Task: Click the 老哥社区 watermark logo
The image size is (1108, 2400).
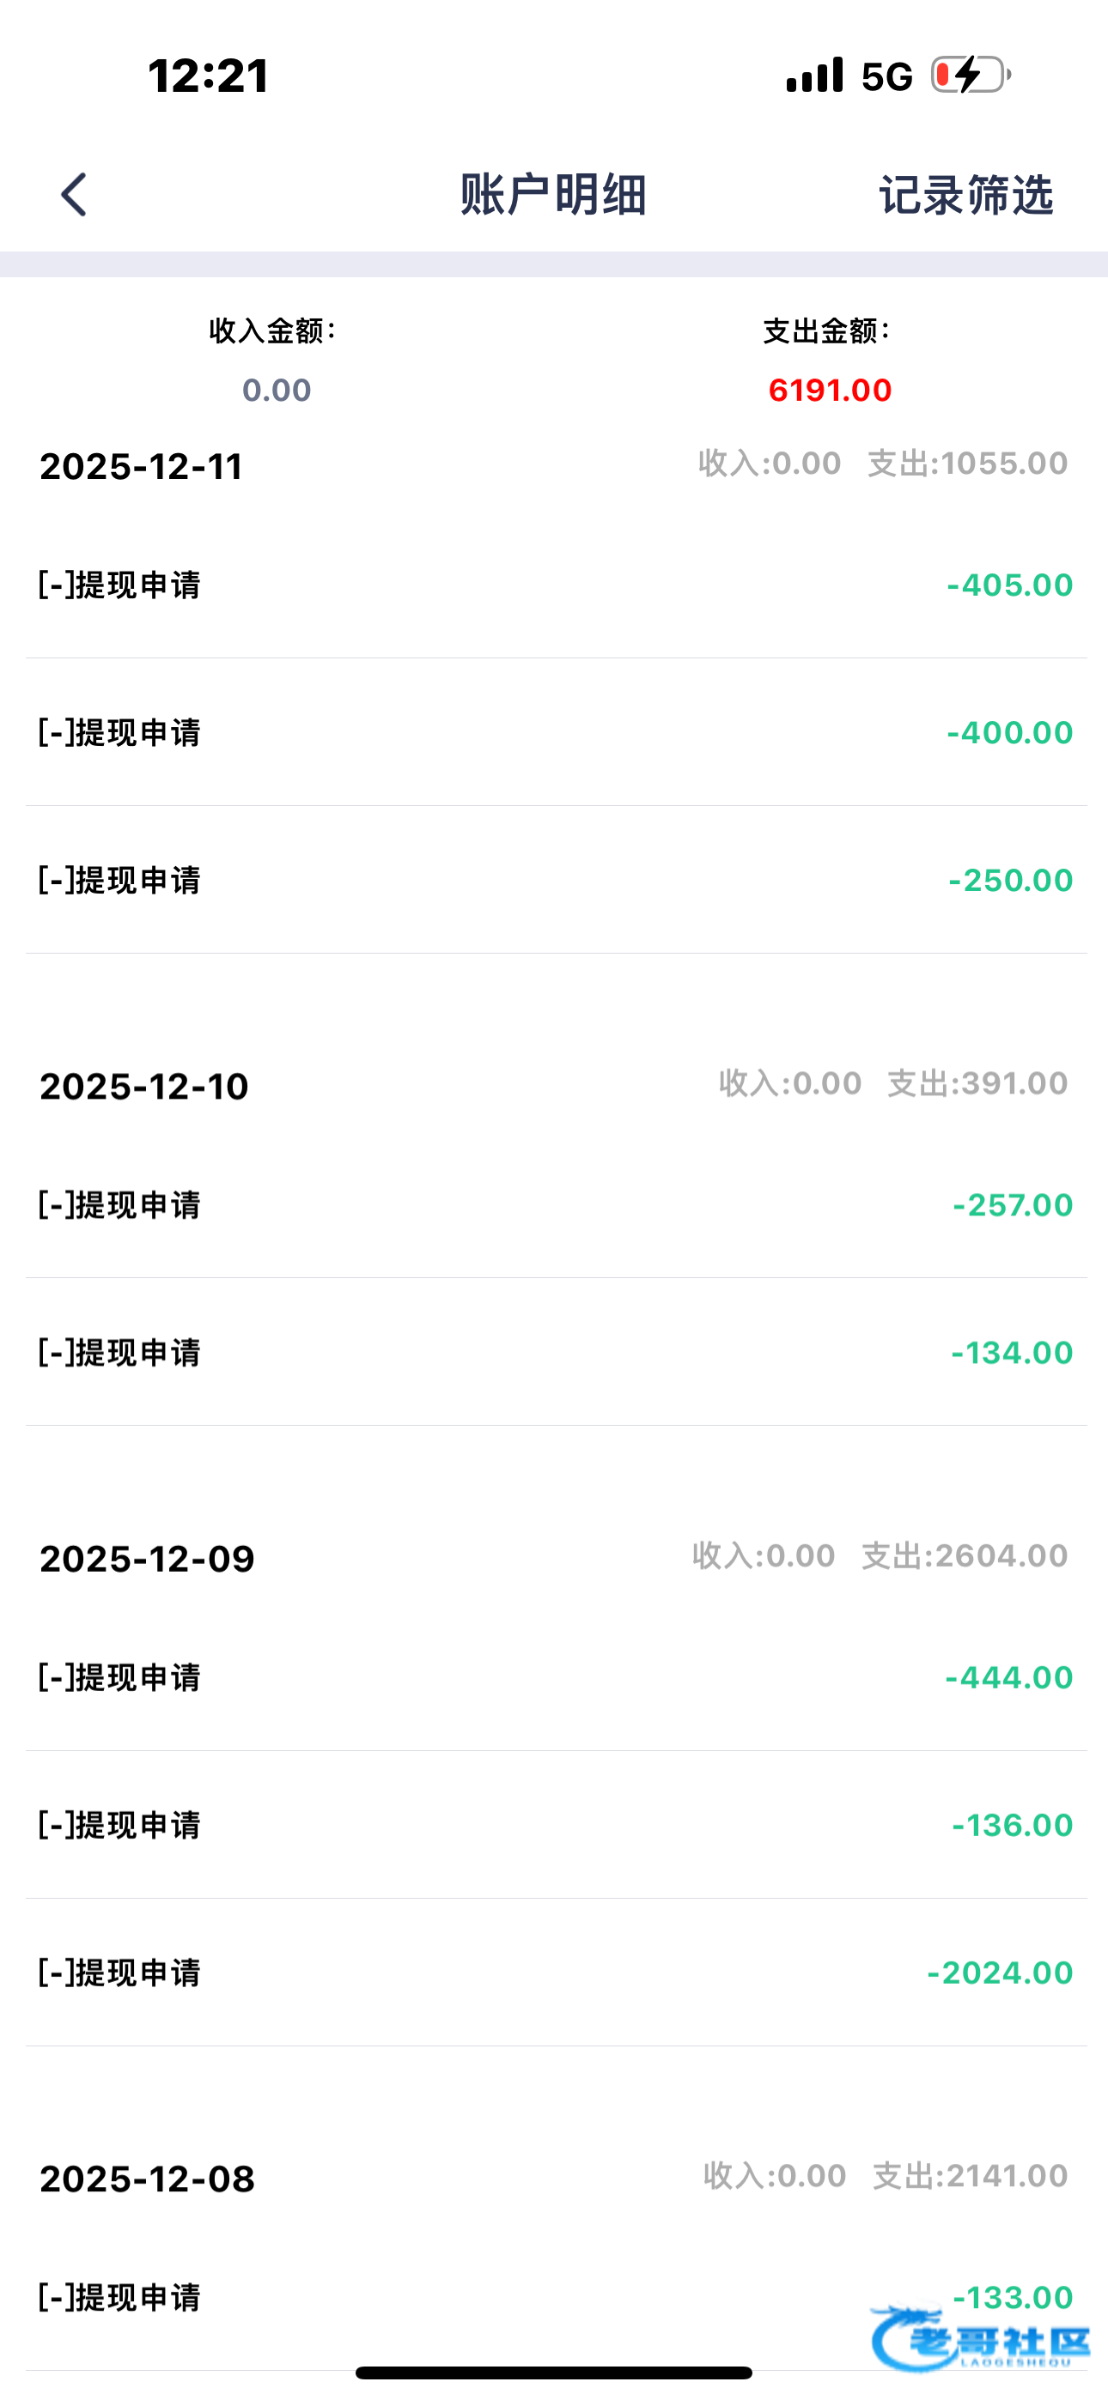Action: click(980, 2338)
